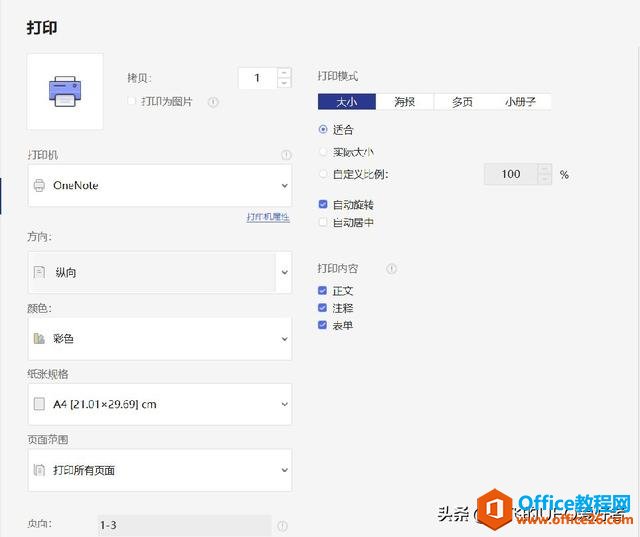The image size is (640, 537).
Task: Open the OneNote printer dropdown
Action: click(x=160, y=186)
